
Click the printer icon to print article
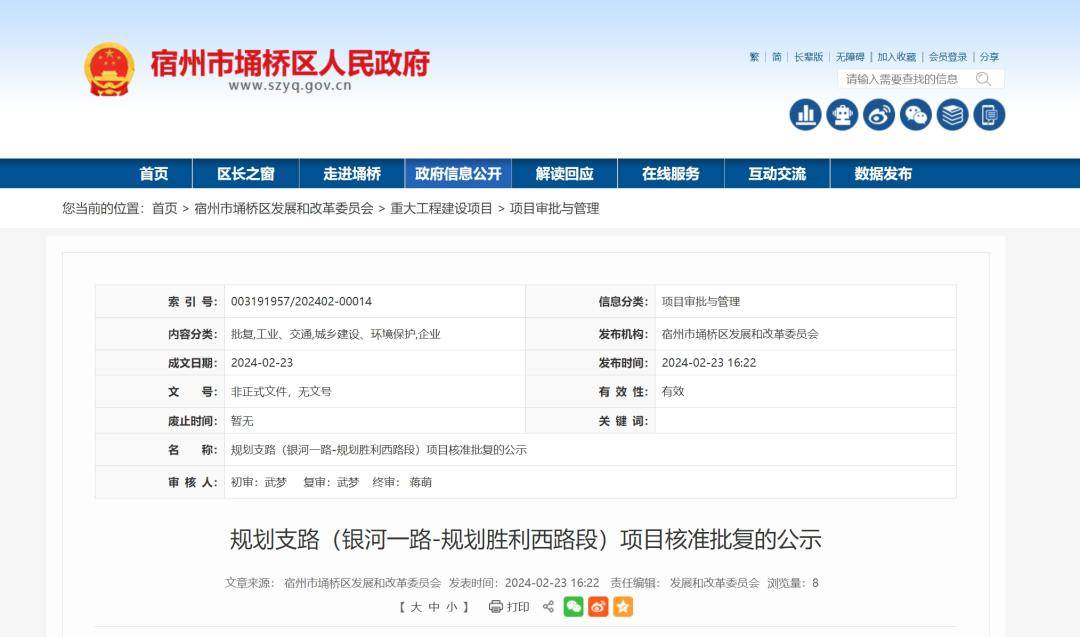[495, 607]
